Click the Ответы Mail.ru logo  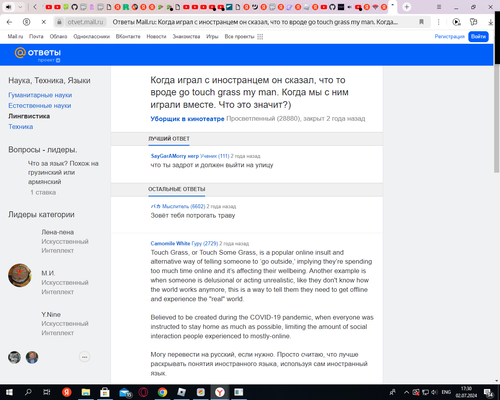pos(38,54)
